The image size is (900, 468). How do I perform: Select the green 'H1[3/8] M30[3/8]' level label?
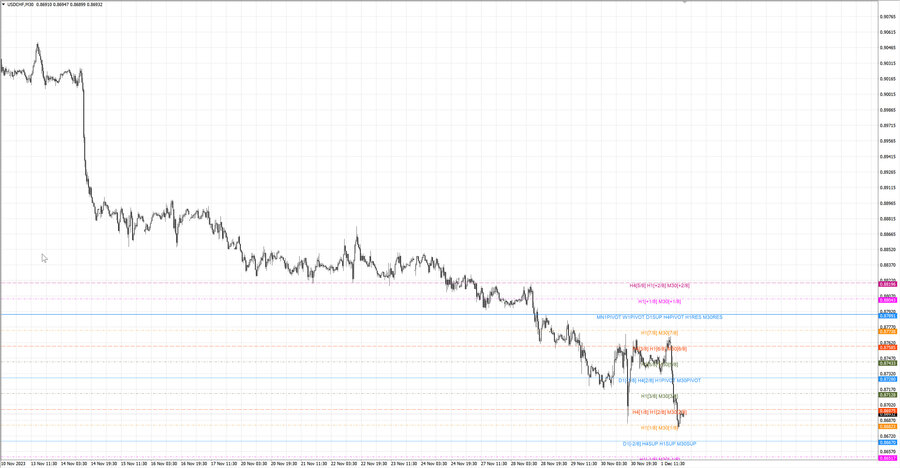(659, 396)
